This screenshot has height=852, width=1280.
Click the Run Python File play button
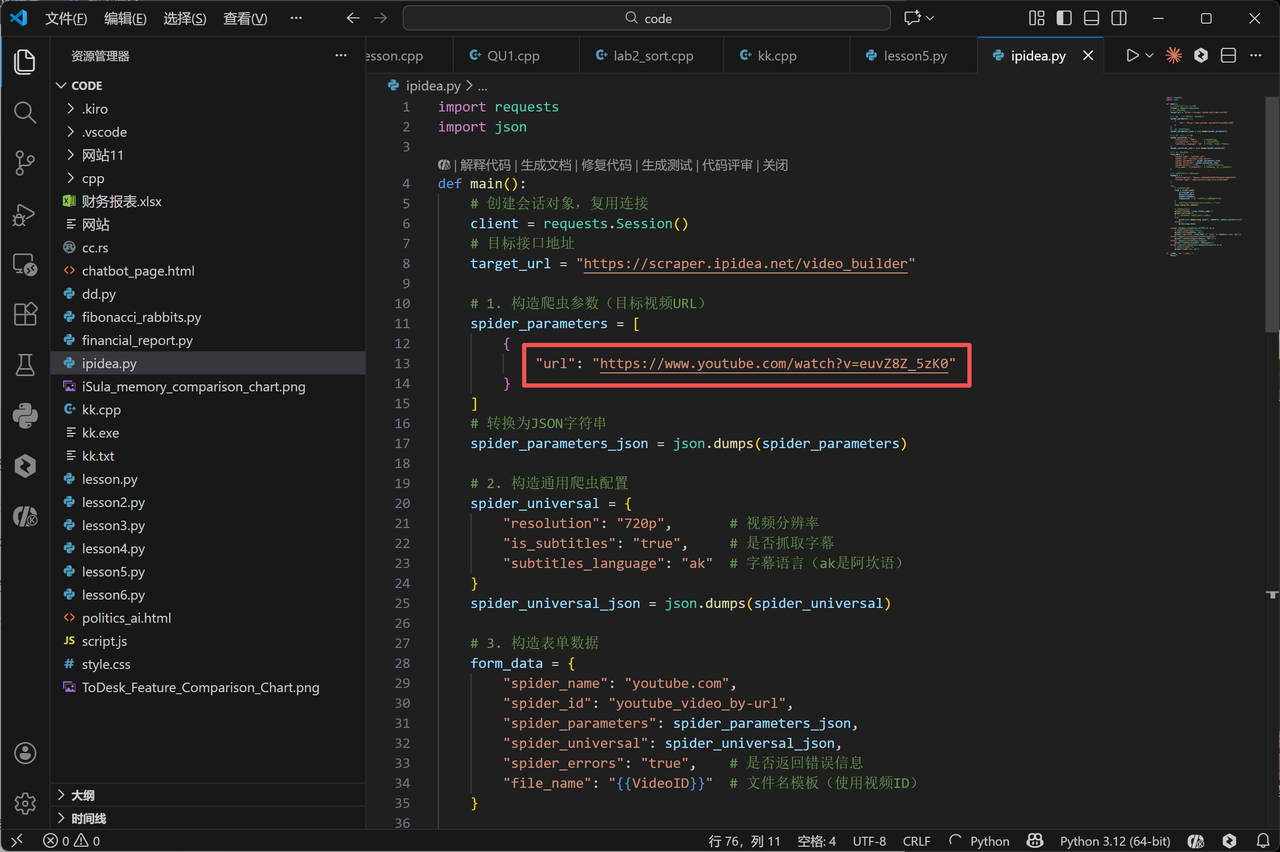point(1132,56)
